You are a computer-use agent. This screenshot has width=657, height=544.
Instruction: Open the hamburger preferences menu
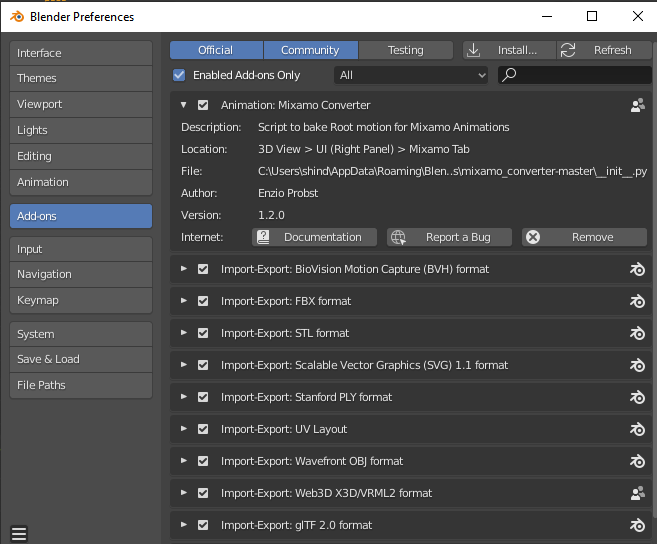[19, 534]
